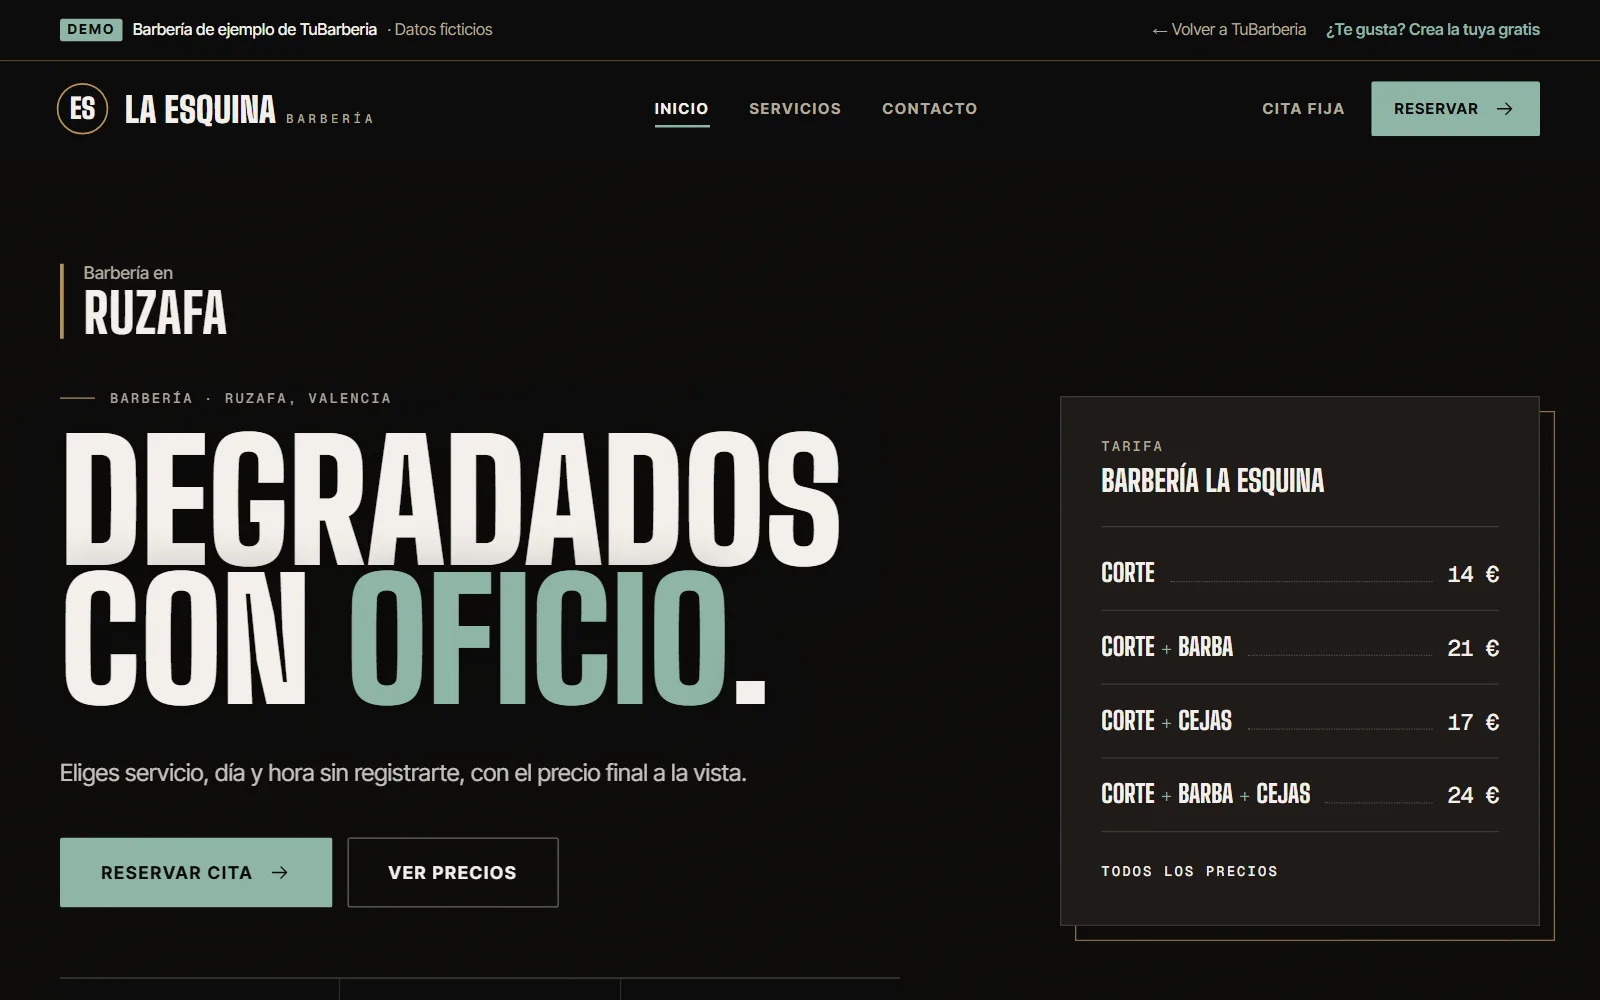Screen dimensions: 1600x1000
Task: Open the Cita Fija nav link
Action: pyautogui.click(x=1303, y=108)
